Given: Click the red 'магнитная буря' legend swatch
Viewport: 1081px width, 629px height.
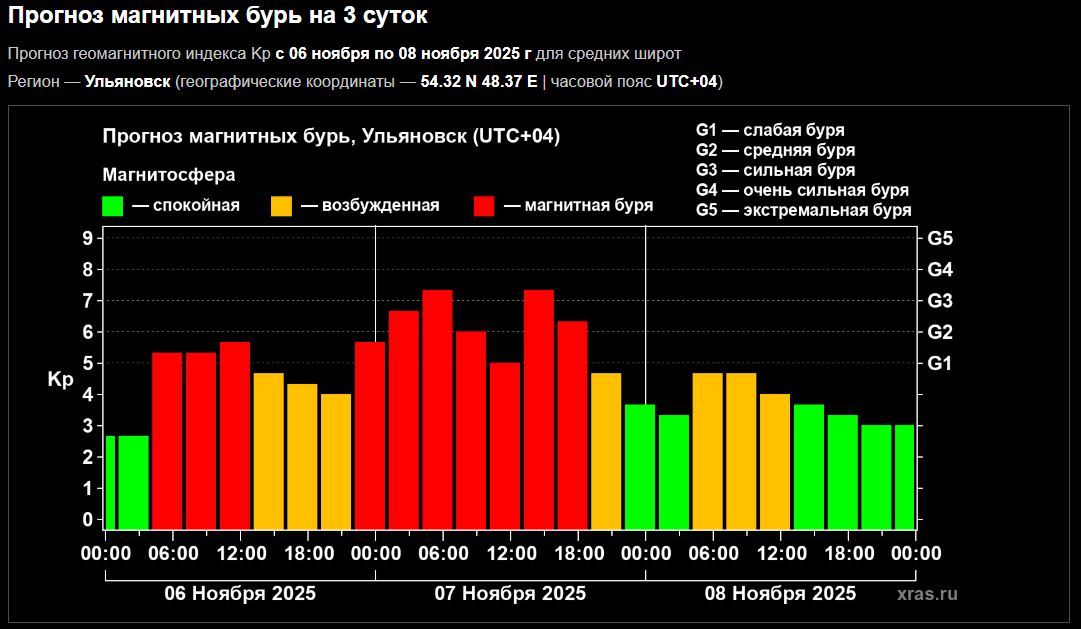Looking at the screenshot, I should pos(485,206).
